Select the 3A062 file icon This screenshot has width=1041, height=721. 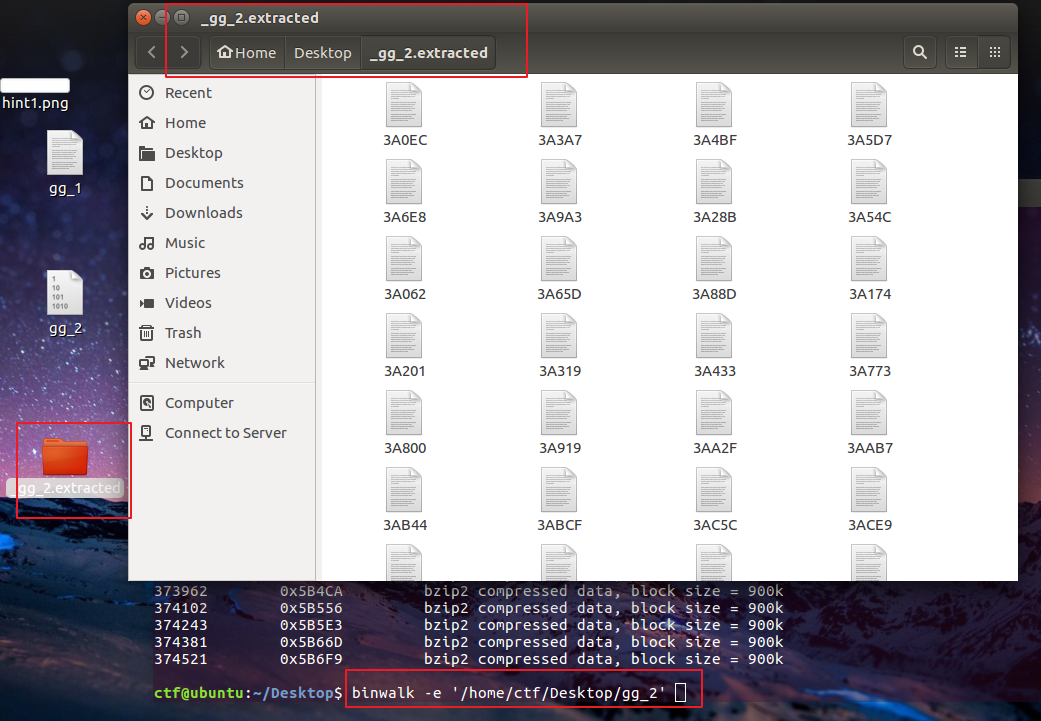[x=404, y=259]
